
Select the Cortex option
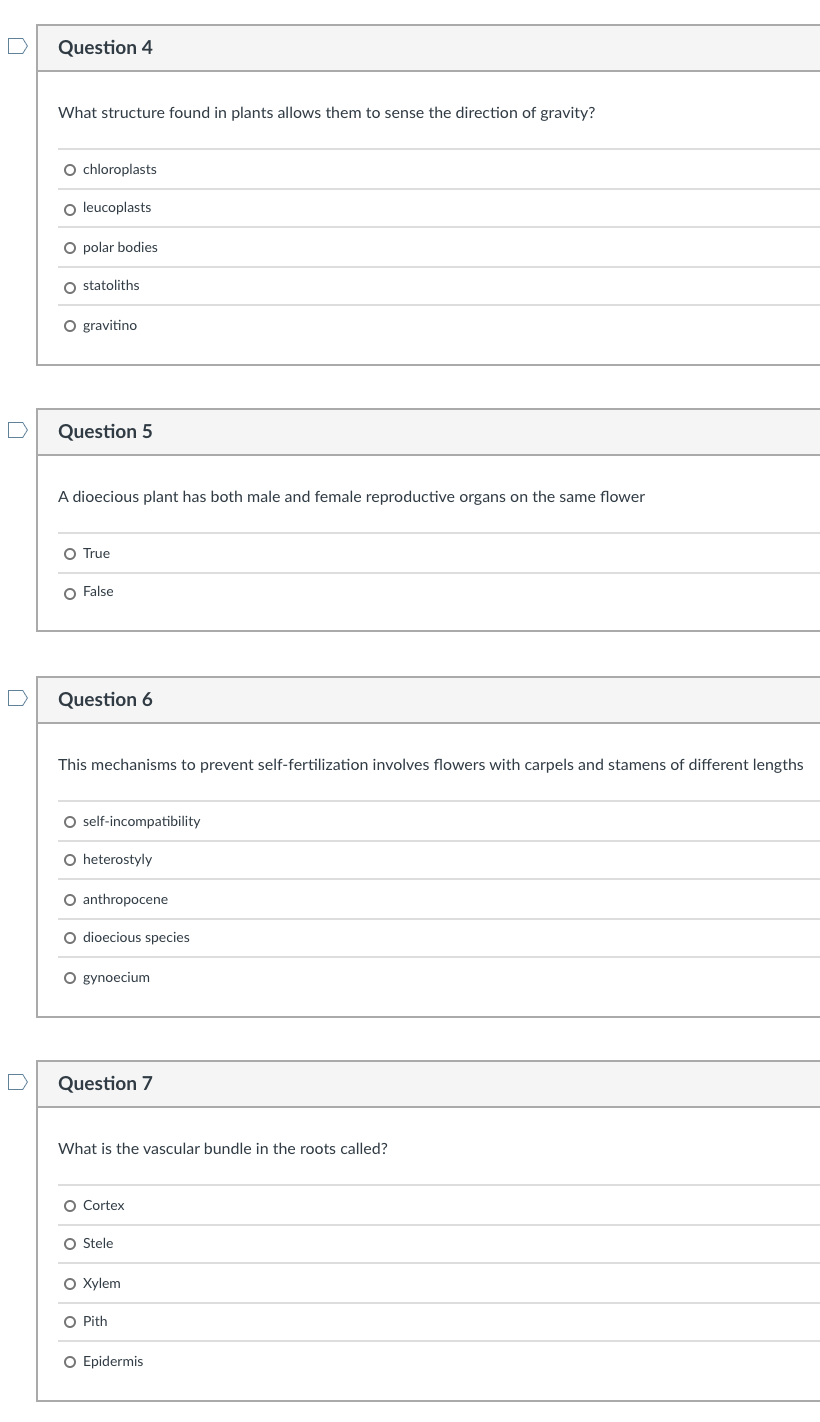tap(69, 1206)
